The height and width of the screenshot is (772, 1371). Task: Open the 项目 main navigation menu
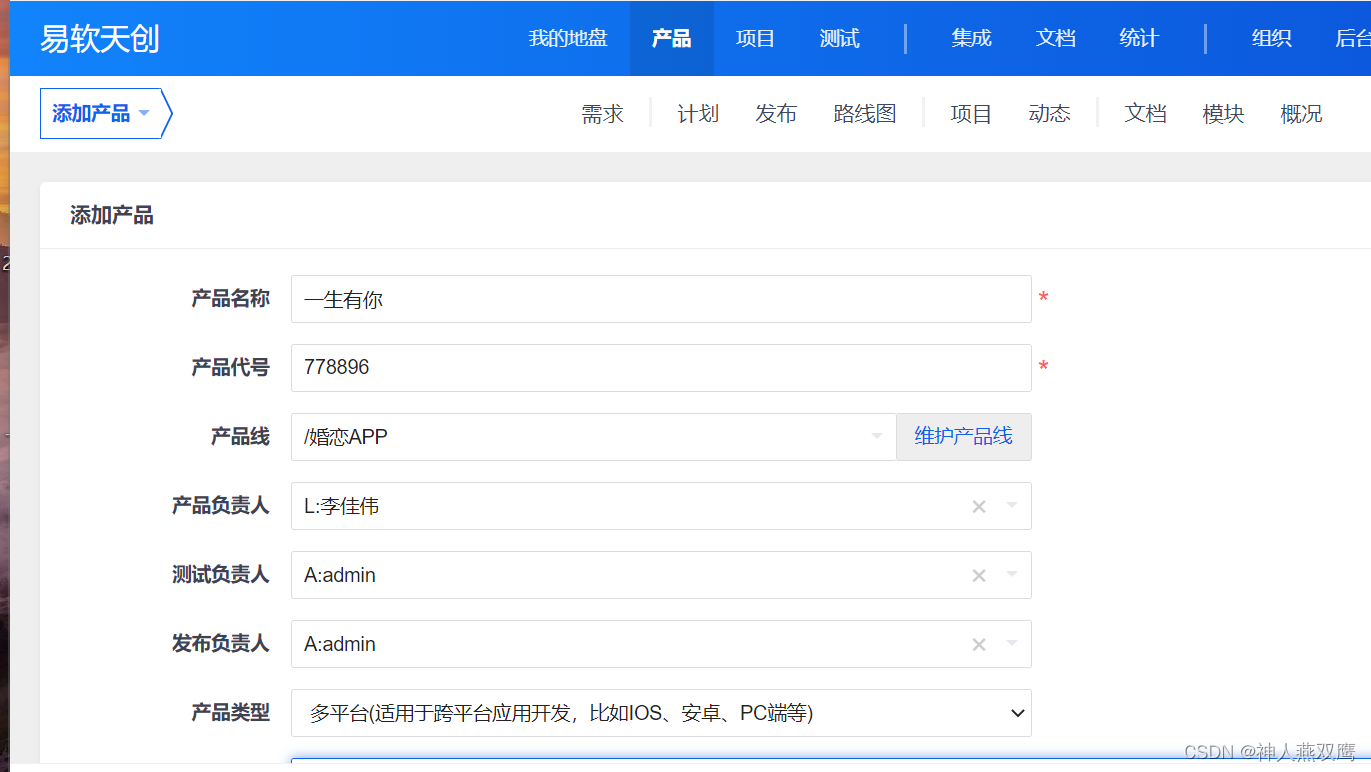pos(755,39)
